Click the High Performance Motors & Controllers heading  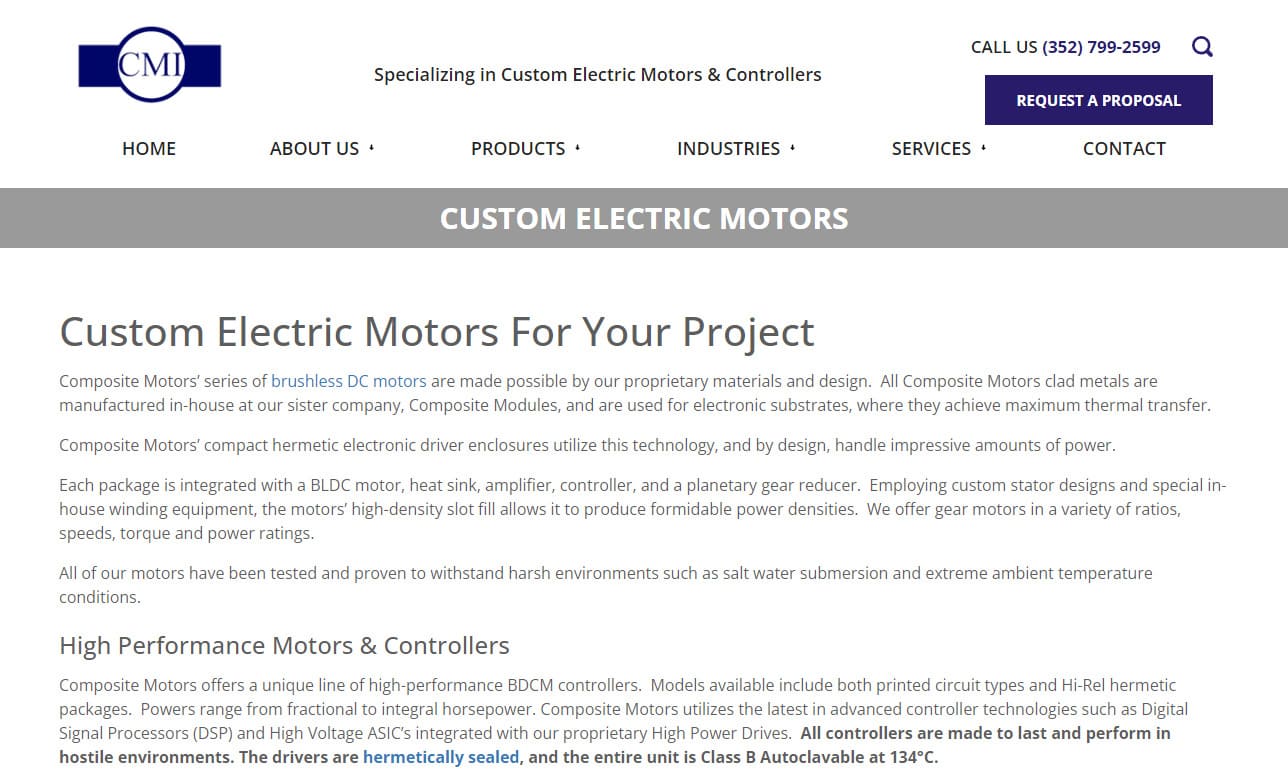click(284, 645)
